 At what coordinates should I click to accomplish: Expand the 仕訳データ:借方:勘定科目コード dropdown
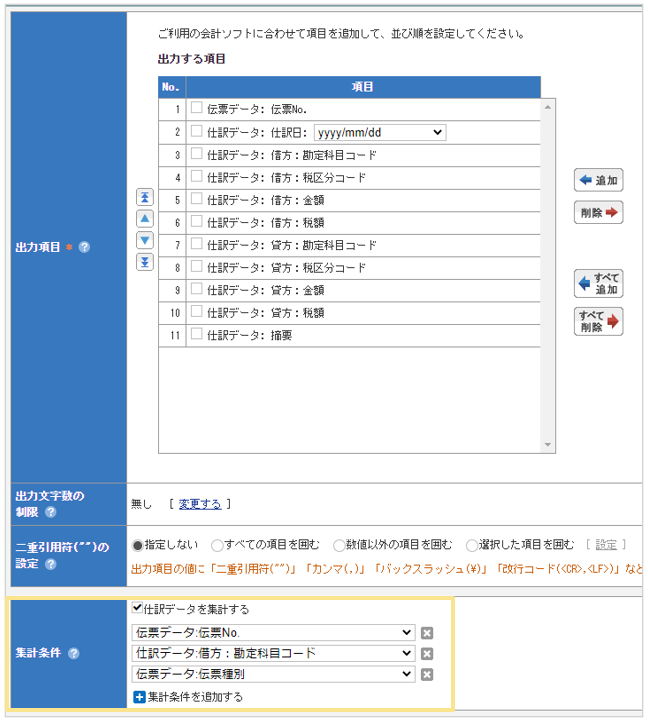(x=272, y=654)
